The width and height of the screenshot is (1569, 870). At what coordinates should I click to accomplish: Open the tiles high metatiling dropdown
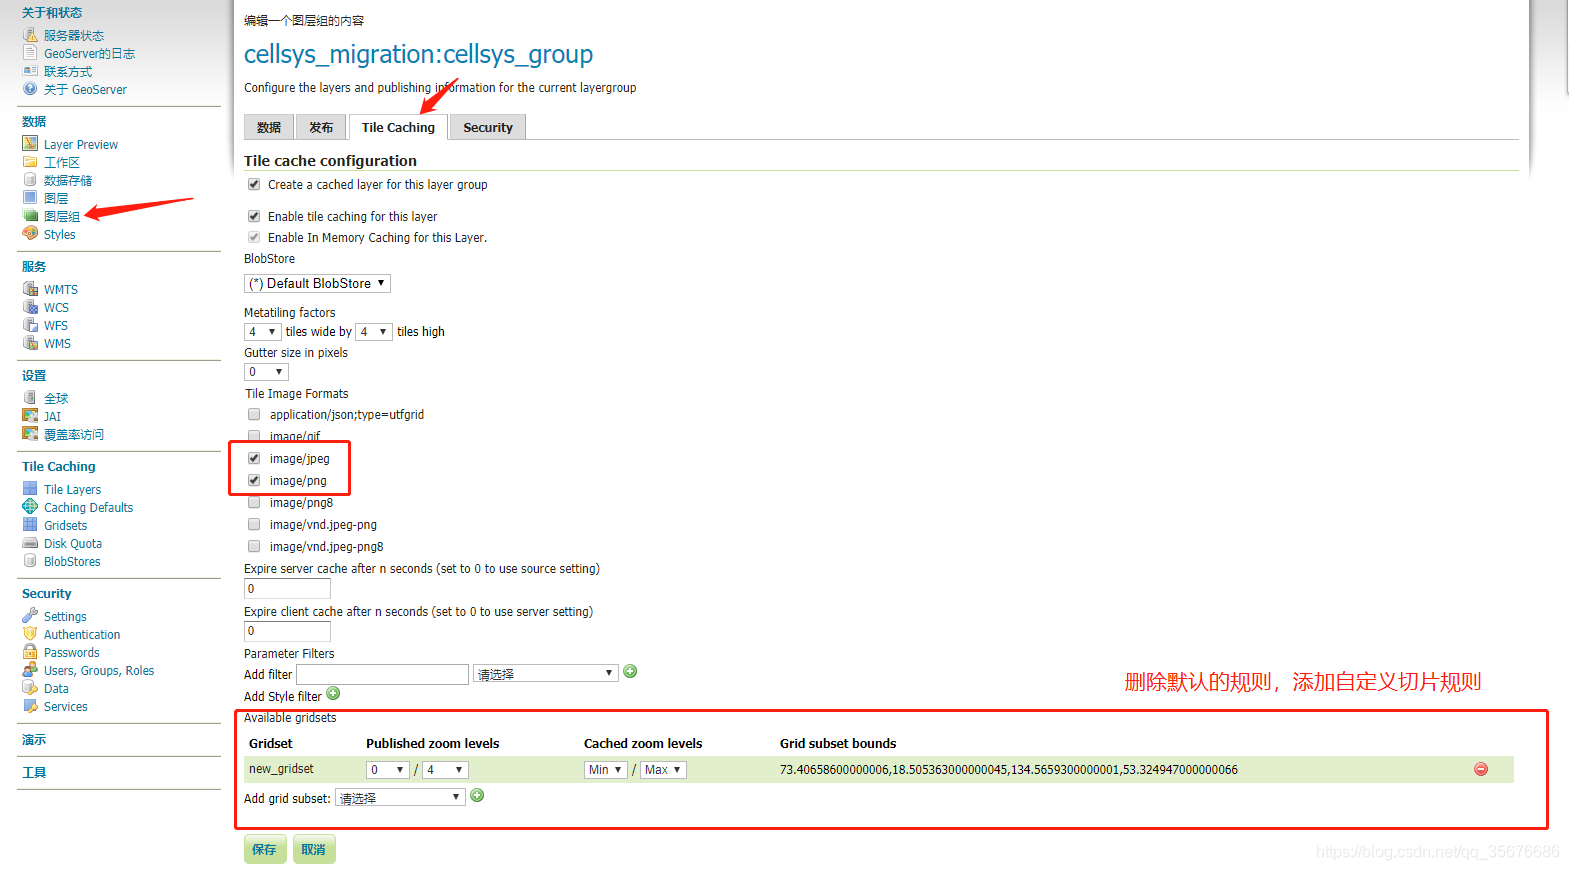(374, 332)
